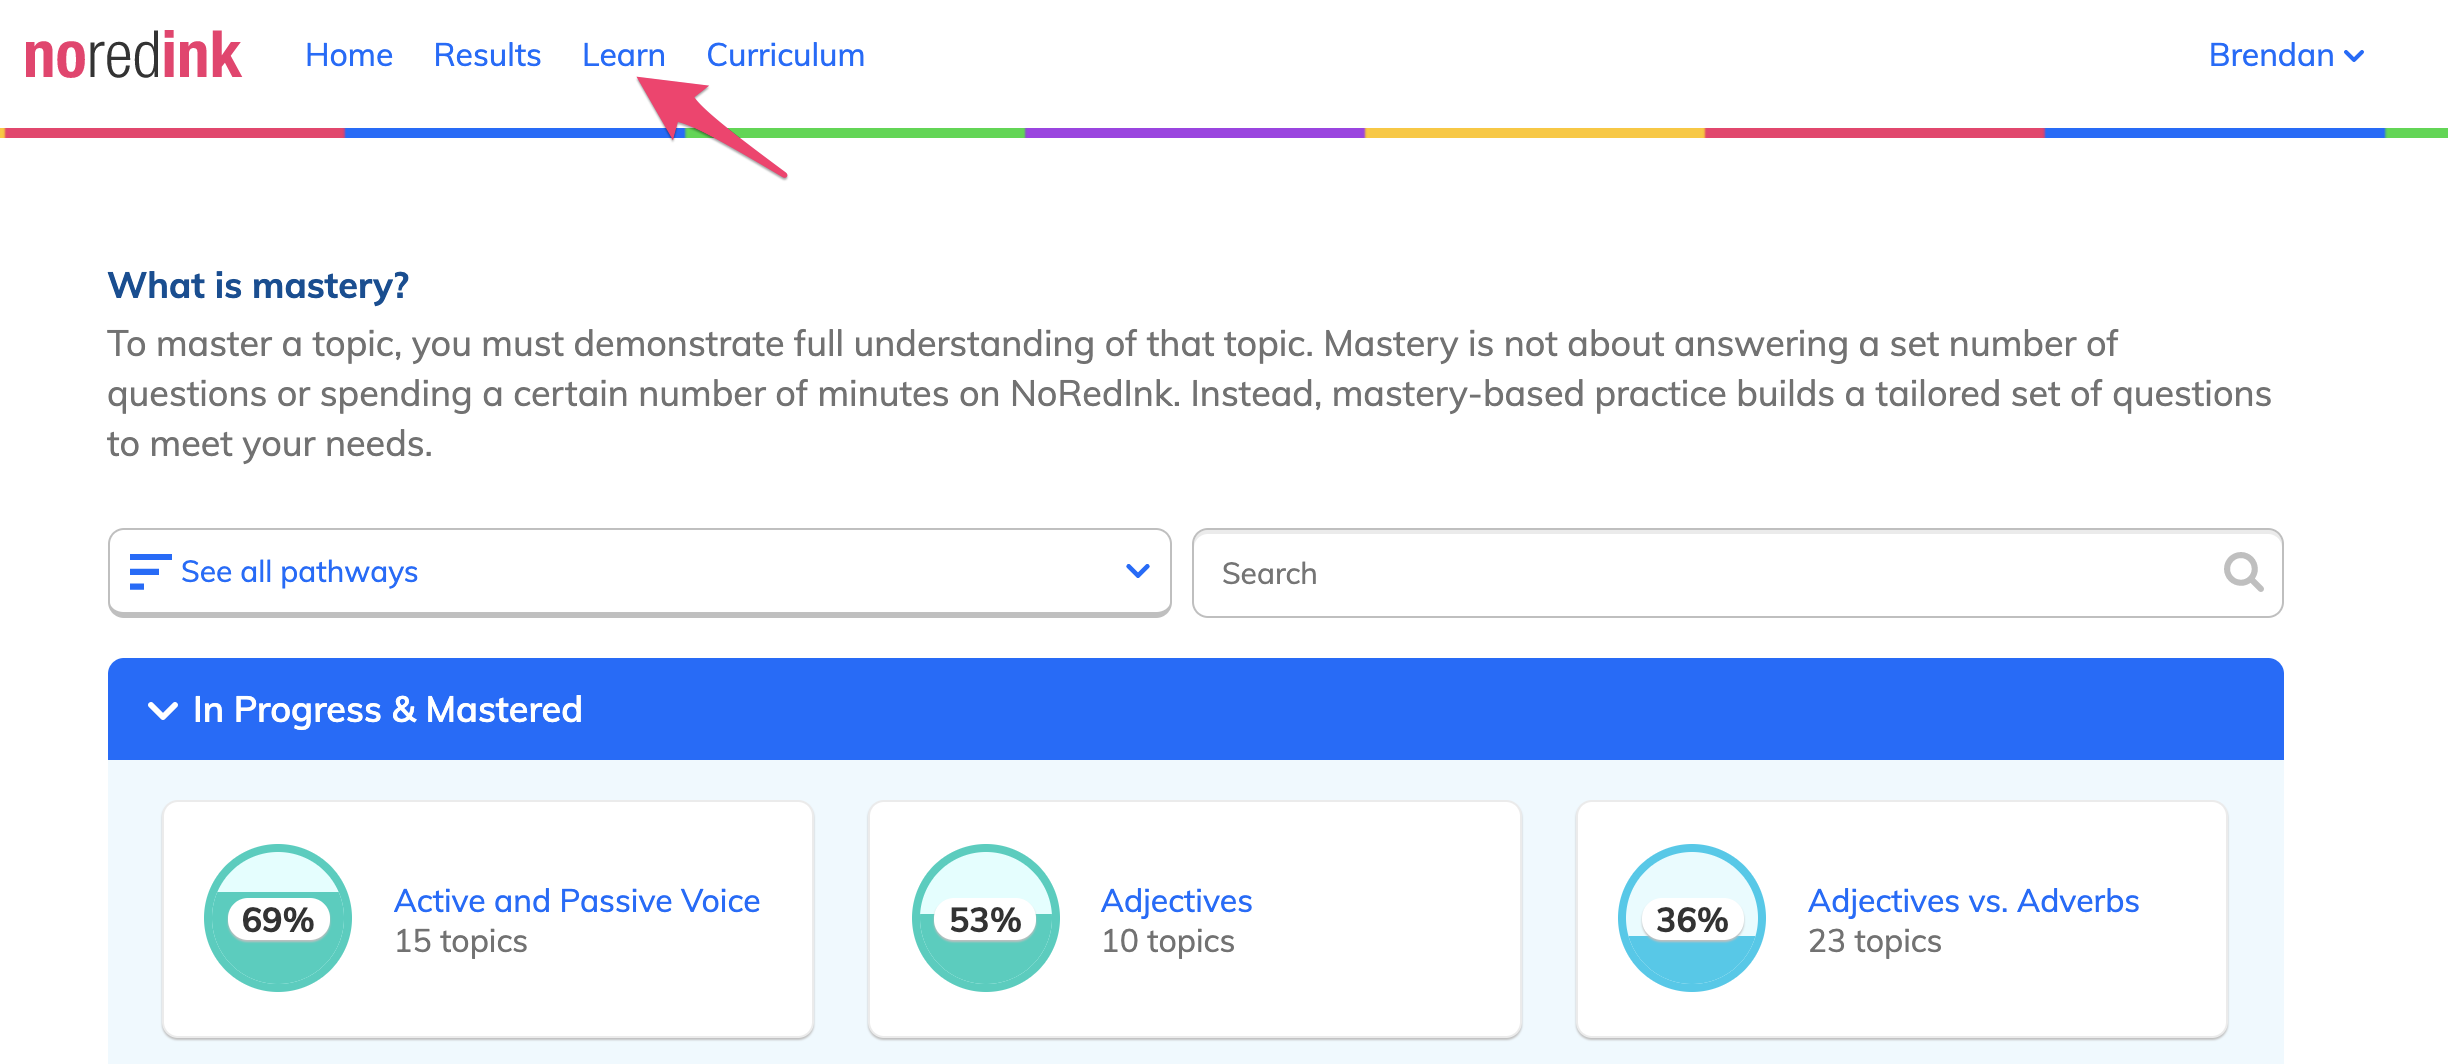Open Adjectives vs. Adverbs pathway

(1973, 900)
